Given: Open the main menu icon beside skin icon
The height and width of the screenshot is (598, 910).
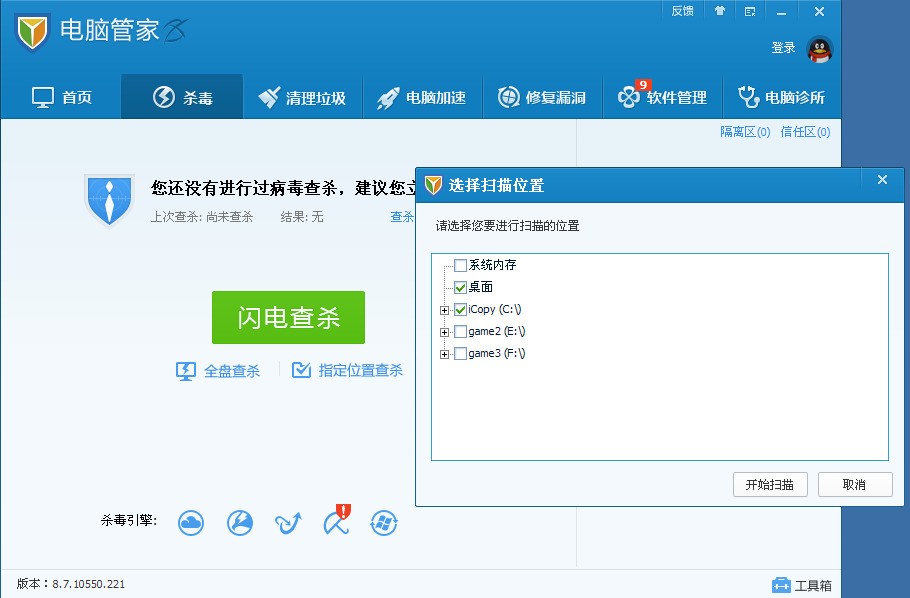Looking at the screenshot, I should pos(750,11).
